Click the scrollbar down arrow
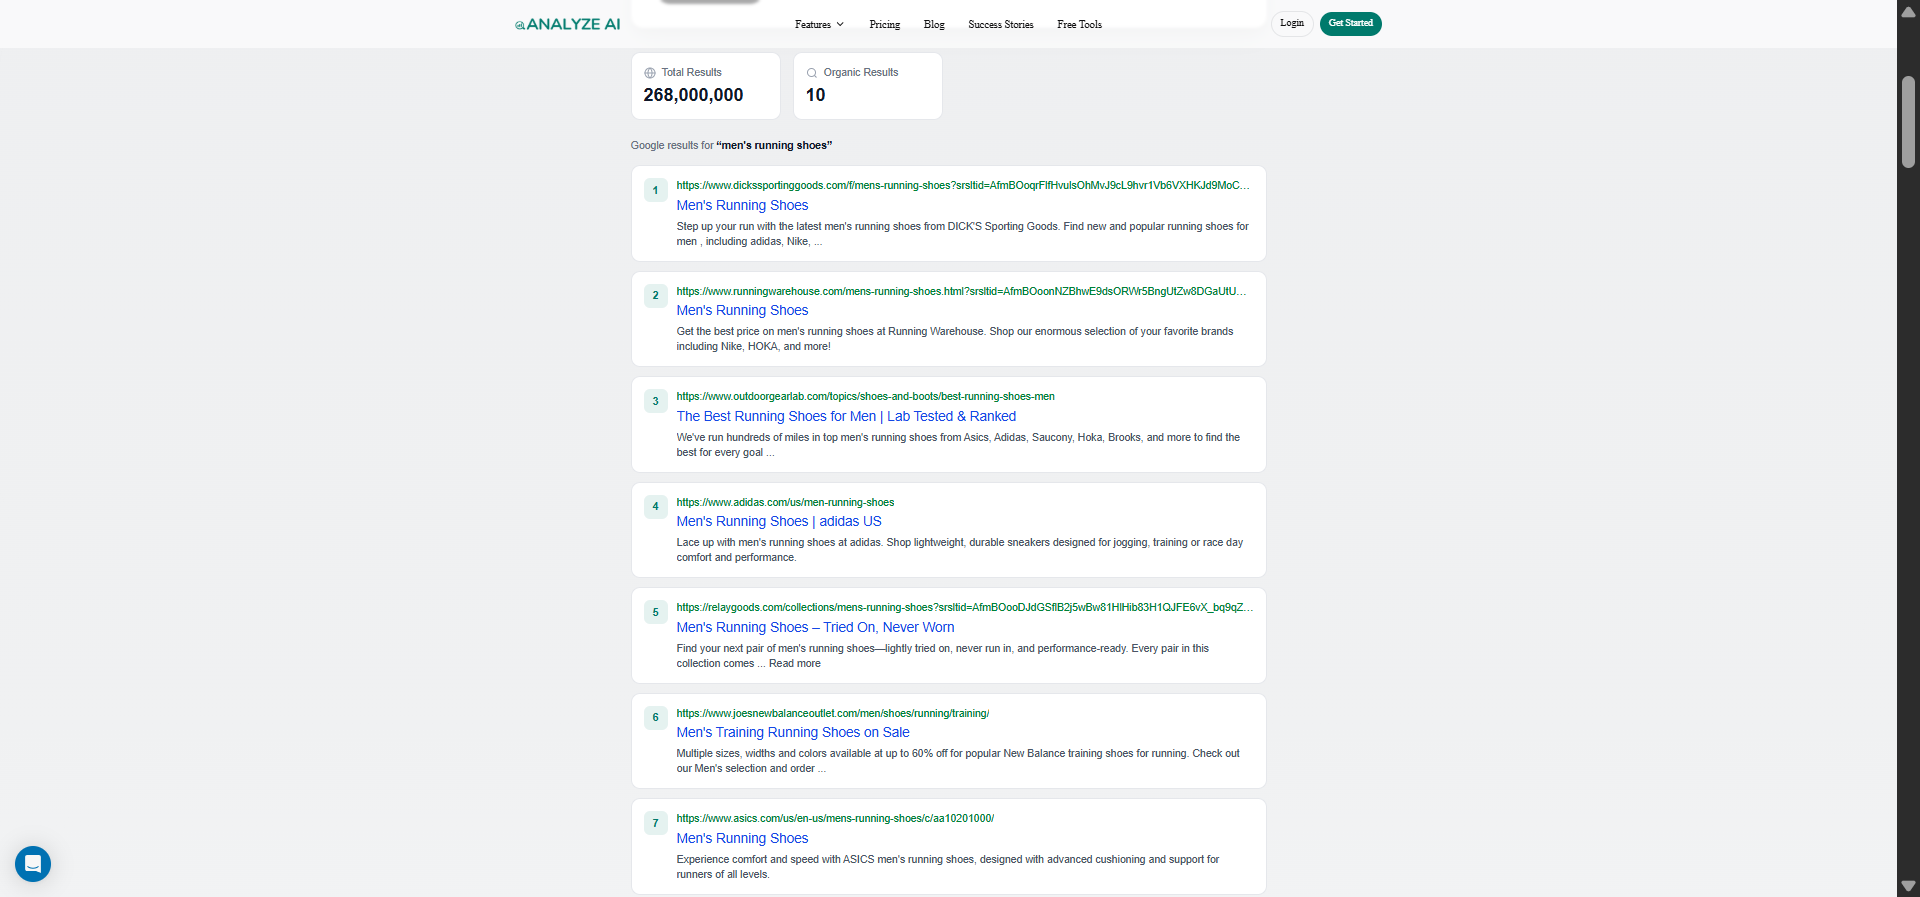The width and height of the screenshot is (1920, 897). [1908, 886]
